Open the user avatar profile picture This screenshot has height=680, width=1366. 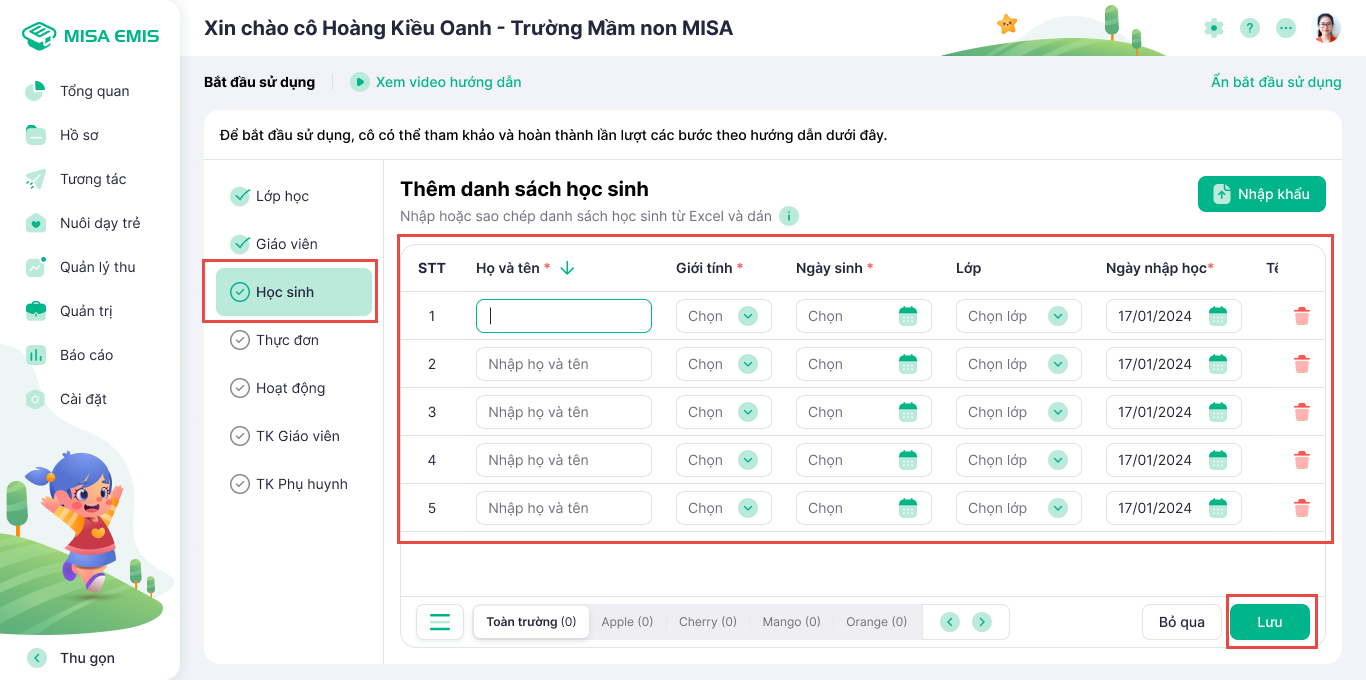pyautogui.click(x=1326, y=28)
